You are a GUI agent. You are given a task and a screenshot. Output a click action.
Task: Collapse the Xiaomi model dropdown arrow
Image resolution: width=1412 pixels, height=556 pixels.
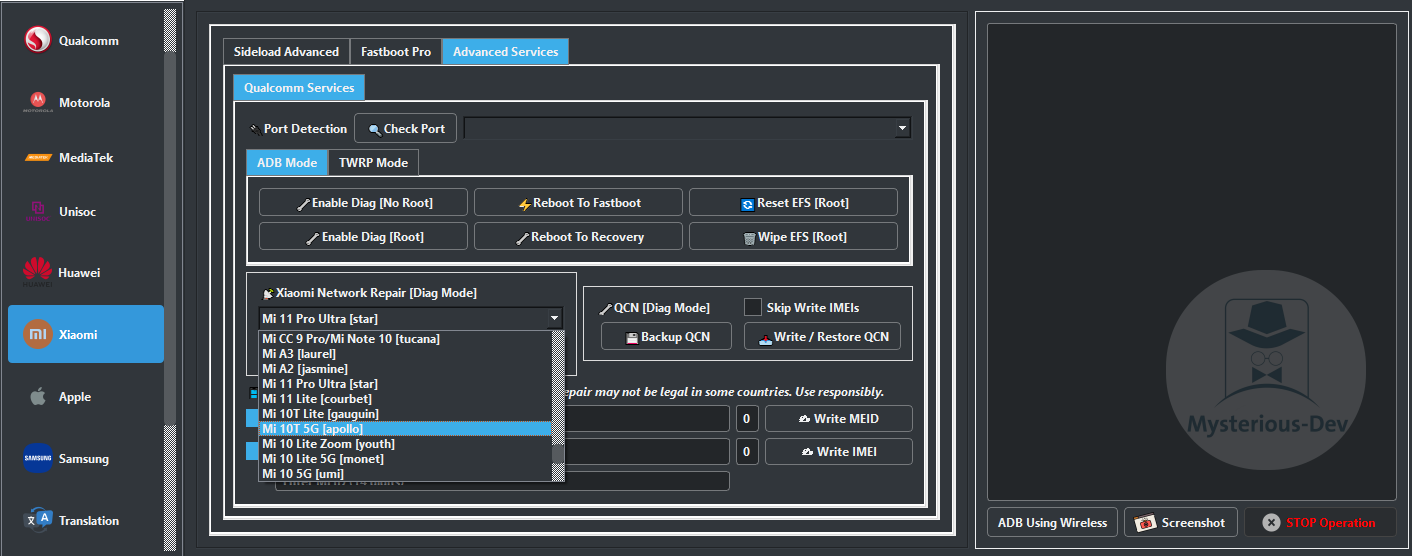(x=554, y=318)
